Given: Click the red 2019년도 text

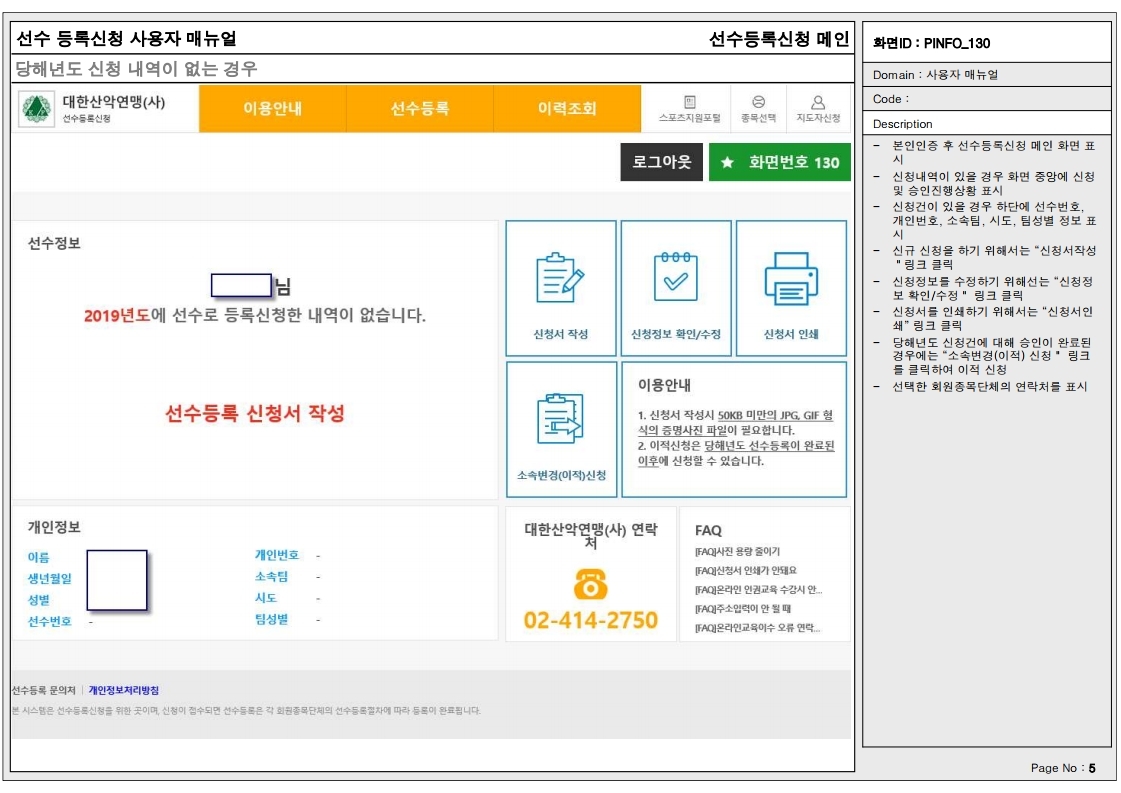Looking at the screenshot, I should [117, 315].
